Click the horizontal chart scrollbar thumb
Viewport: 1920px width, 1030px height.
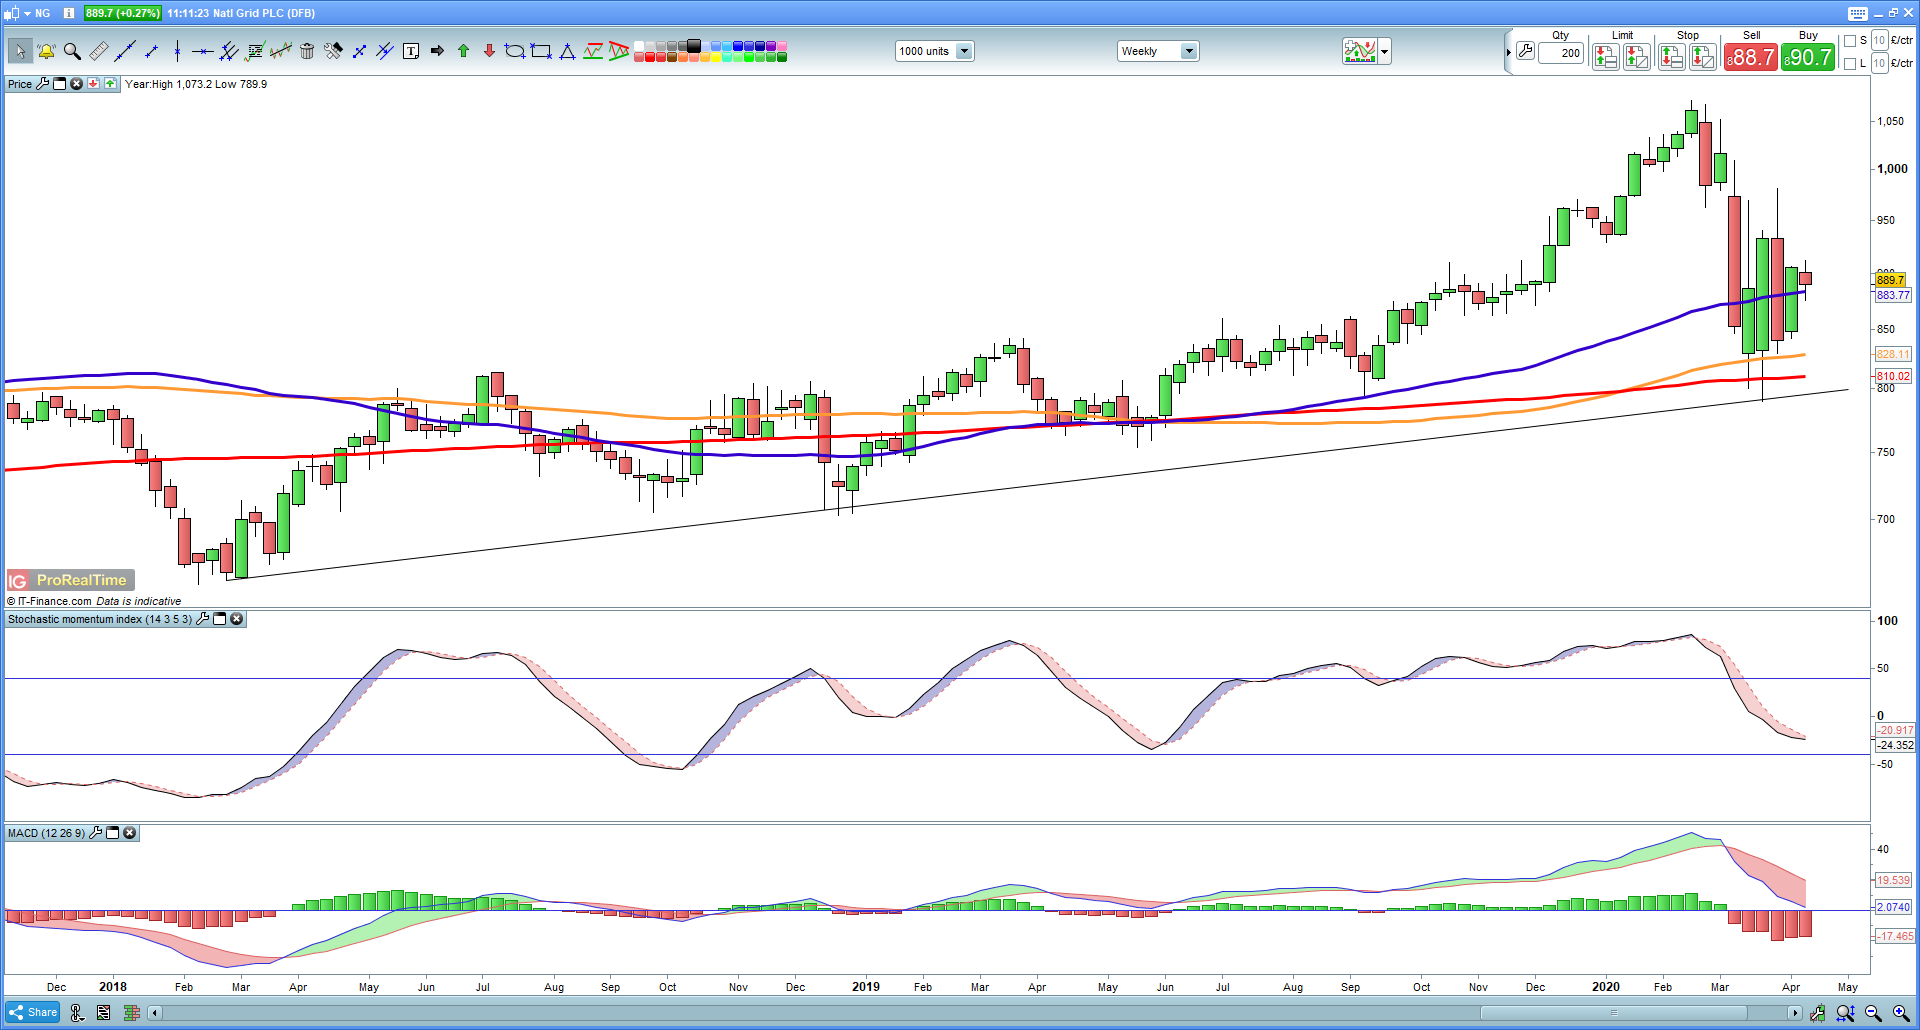click(1613, 1013)
